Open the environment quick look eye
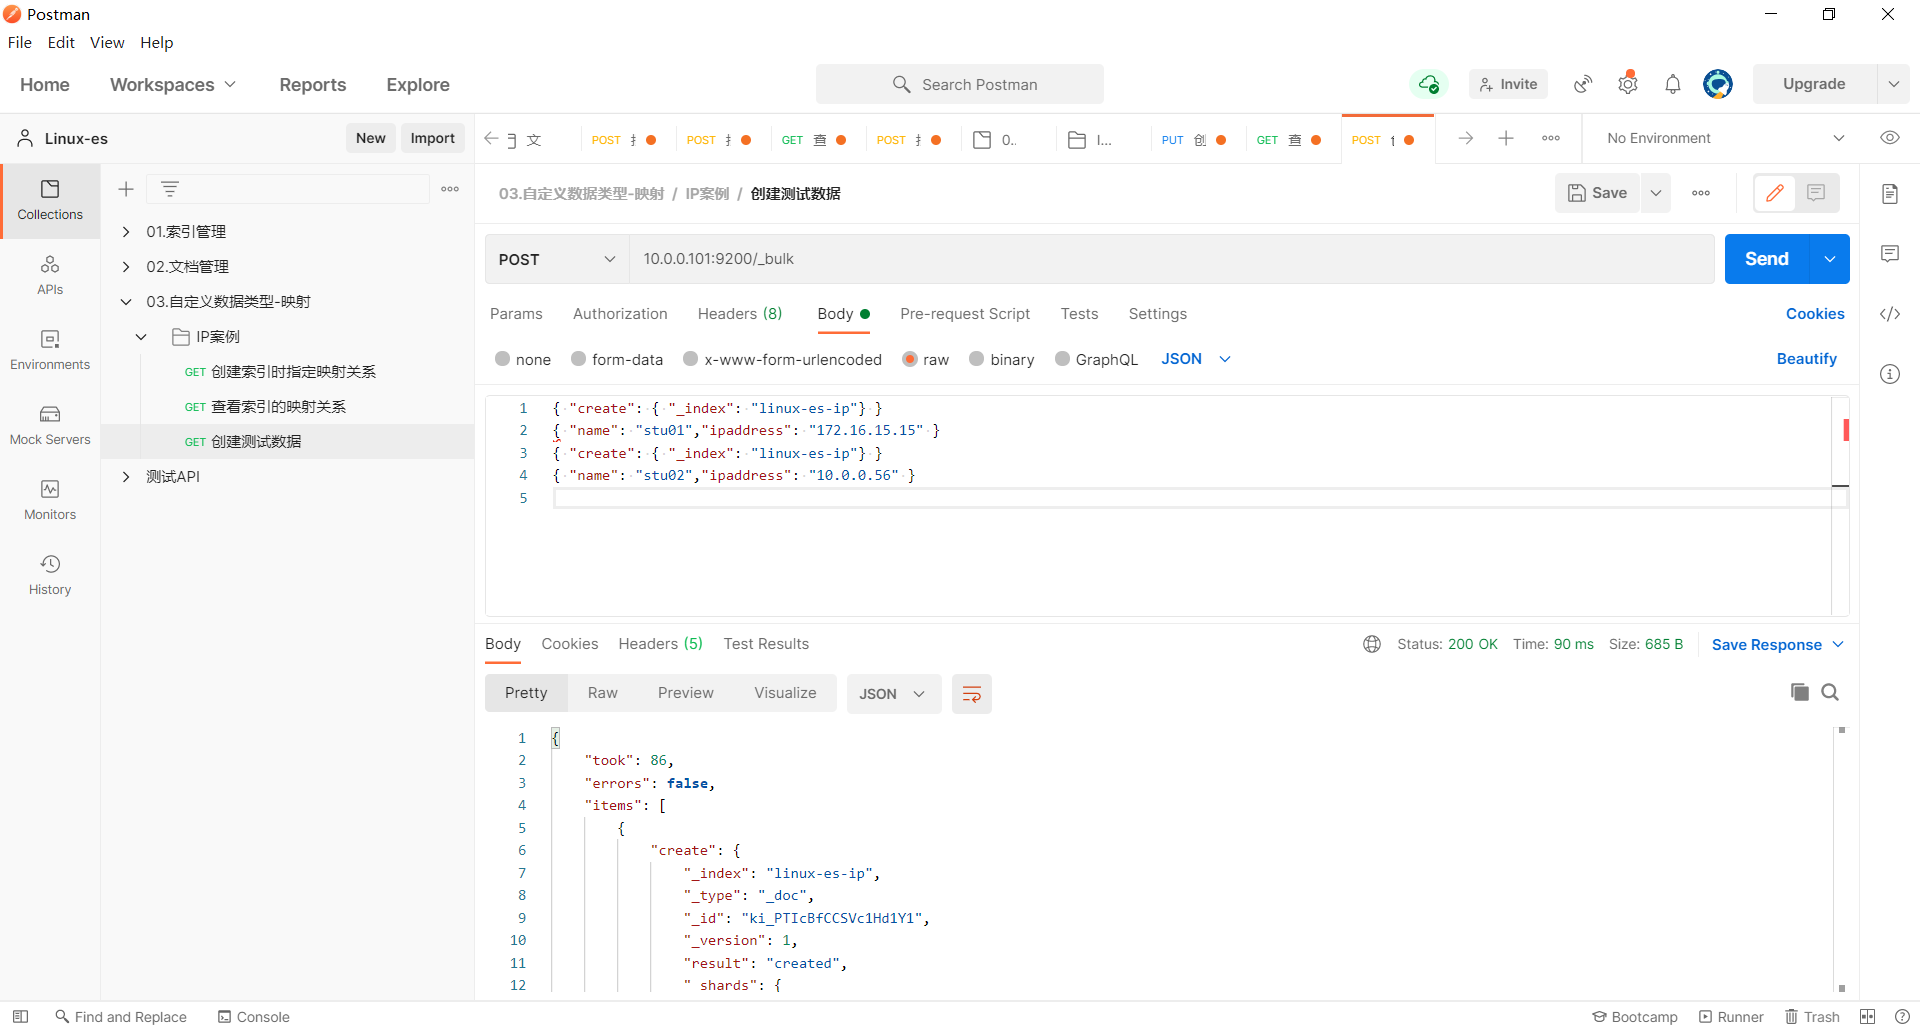1920x1030 pixels. pyautogui.click(x=1890, y=138)
